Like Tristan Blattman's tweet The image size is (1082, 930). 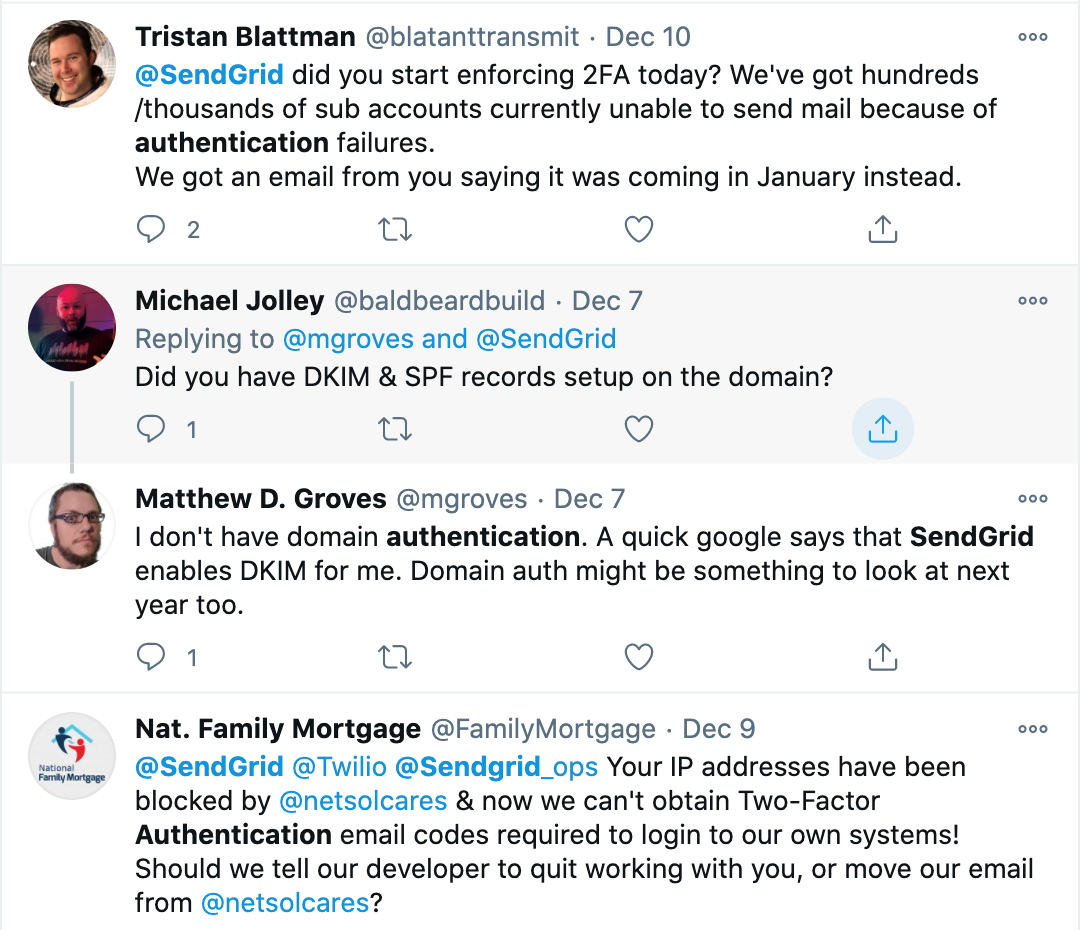pos(638,230)
